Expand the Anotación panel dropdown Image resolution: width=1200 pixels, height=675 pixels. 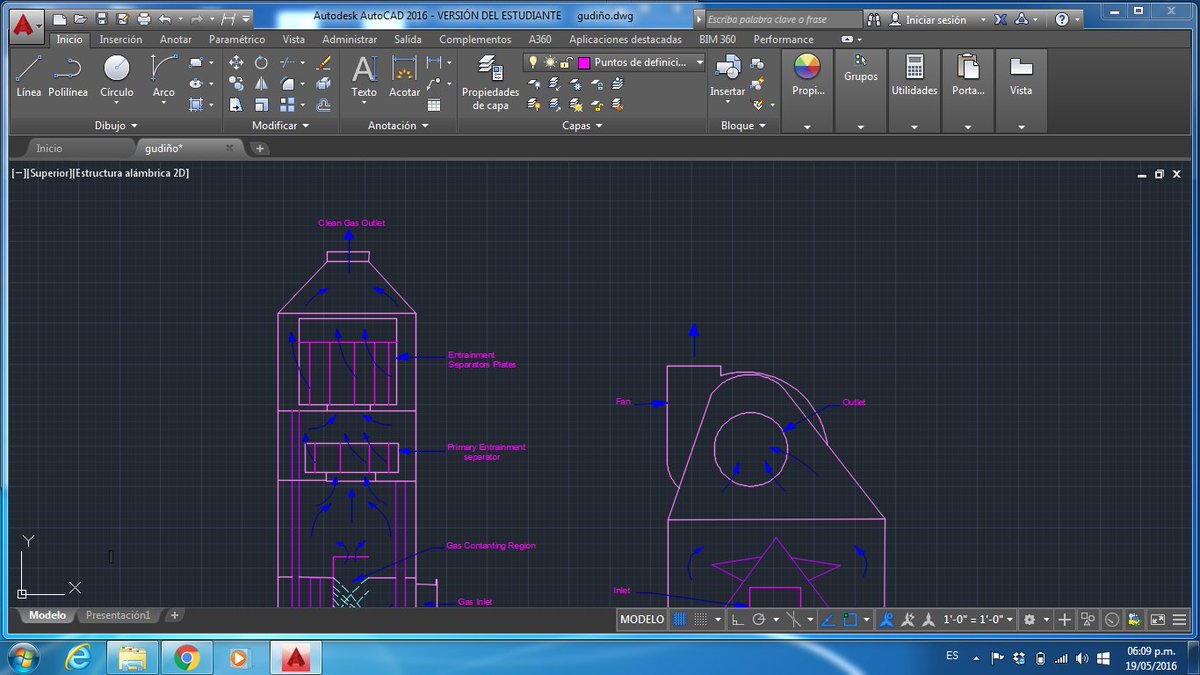(398, 126)
